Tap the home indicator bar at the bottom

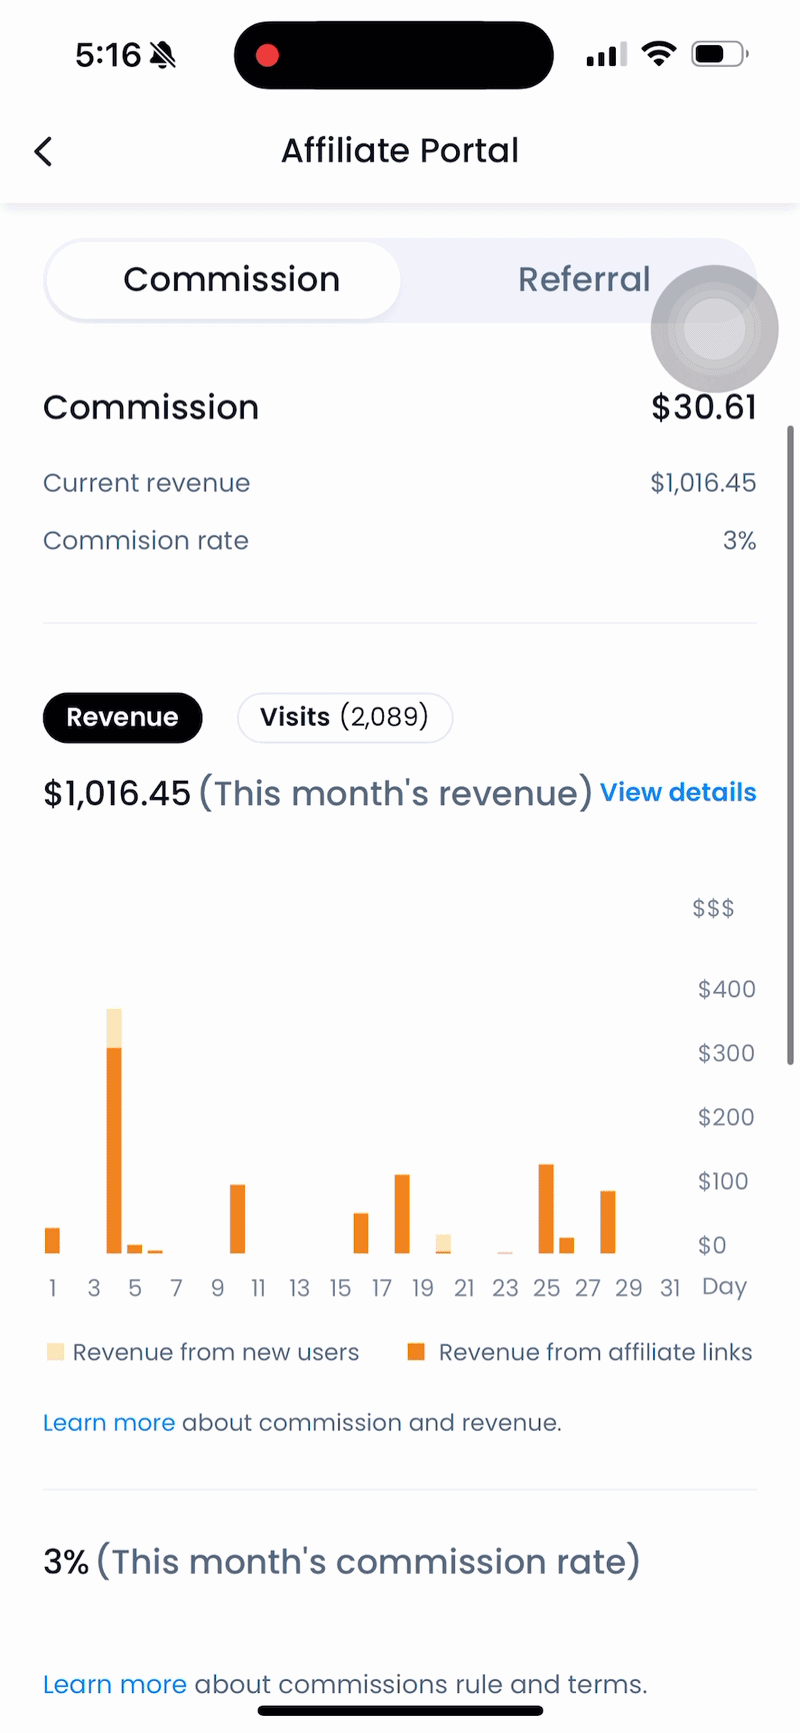pyautogui.click(x=400, y=1711)
